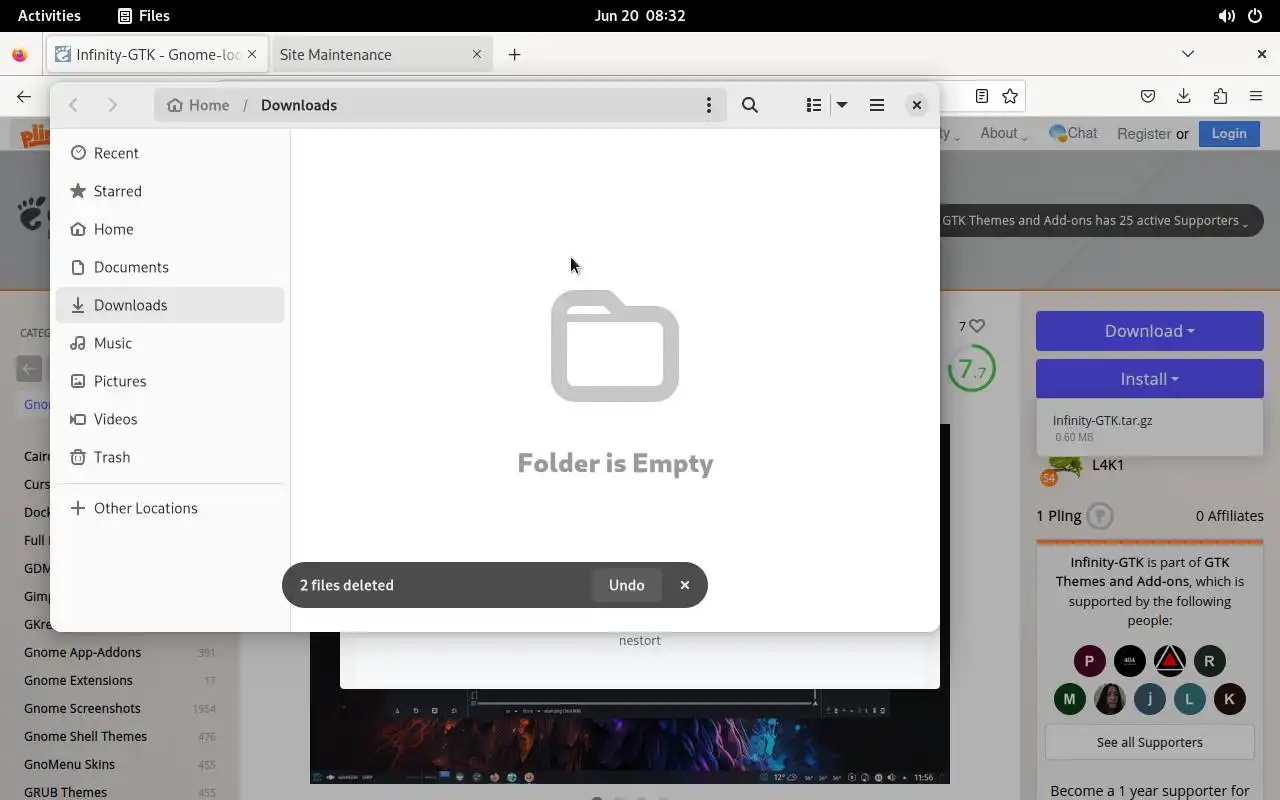Open the Files hamburger main menu
This screenshot has height=800, width=1280.
877,105
